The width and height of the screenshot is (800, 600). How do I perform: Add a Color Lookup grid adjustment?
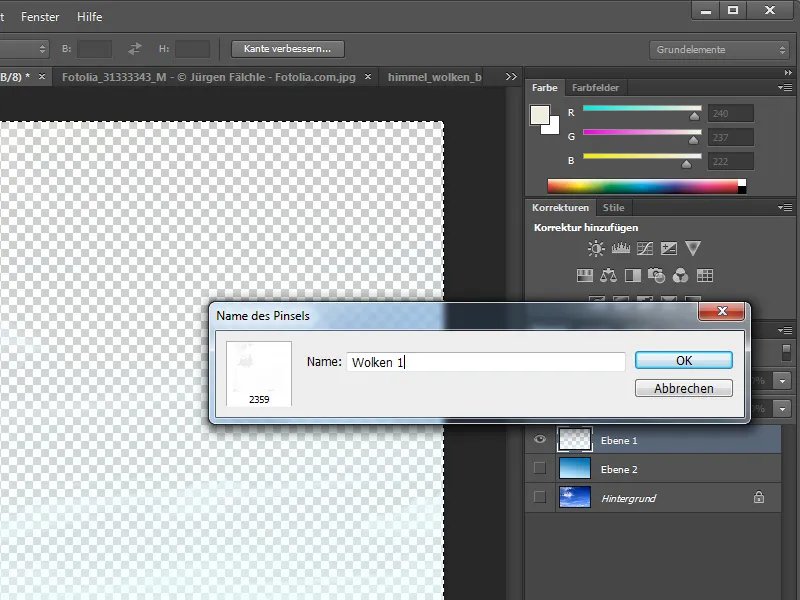(x=705, y=276)
